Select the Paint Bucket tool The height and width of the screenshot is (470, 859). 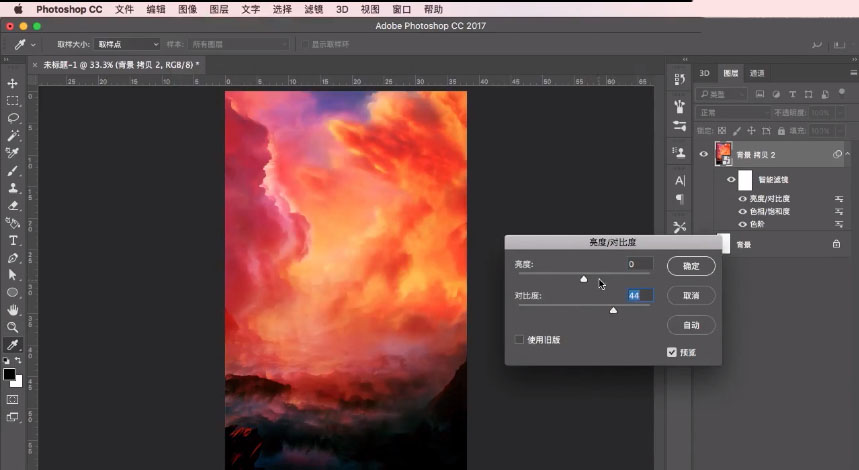pos(12,223)
